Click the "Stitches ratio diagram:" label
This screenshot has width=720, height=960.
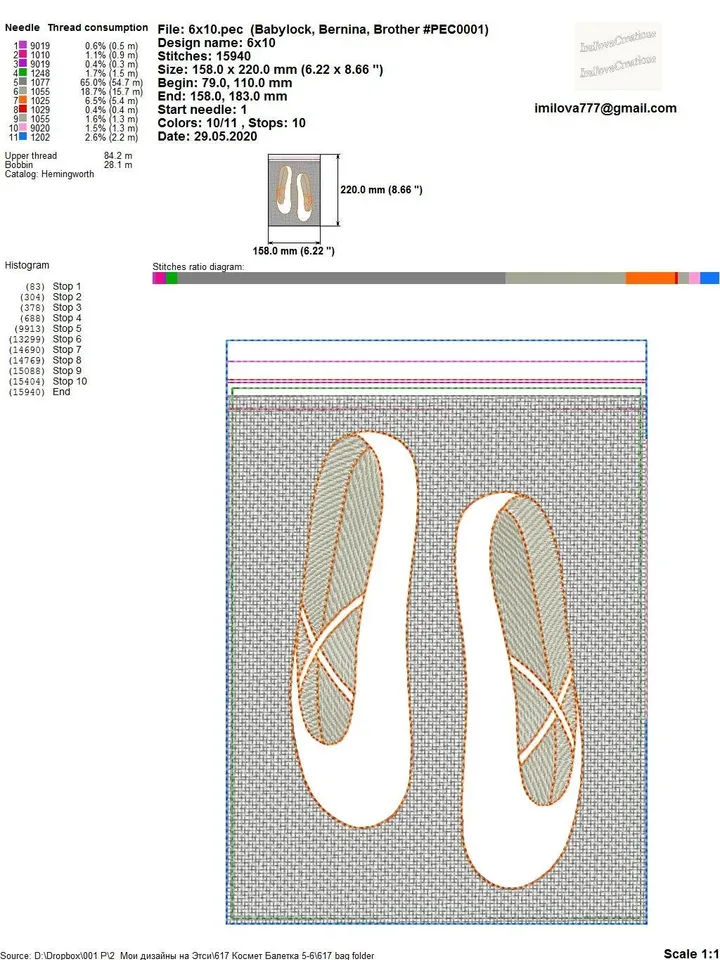tap(198, 267)
